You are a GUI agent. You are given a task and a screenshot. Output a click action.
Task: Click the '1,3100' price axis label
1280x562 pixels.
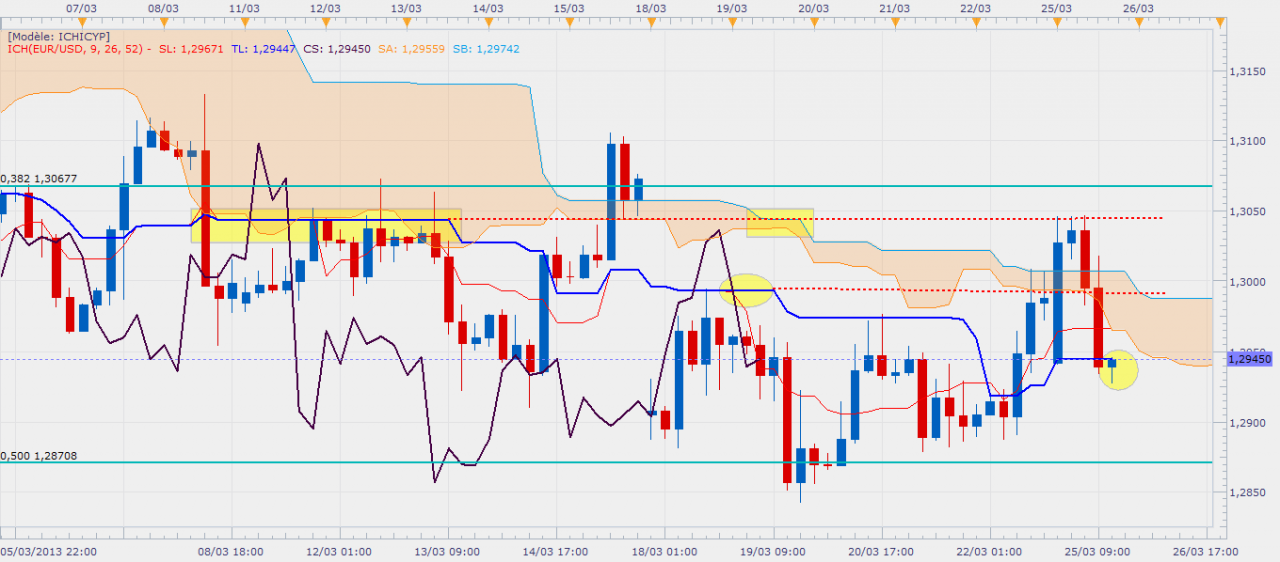(1247, 141)
